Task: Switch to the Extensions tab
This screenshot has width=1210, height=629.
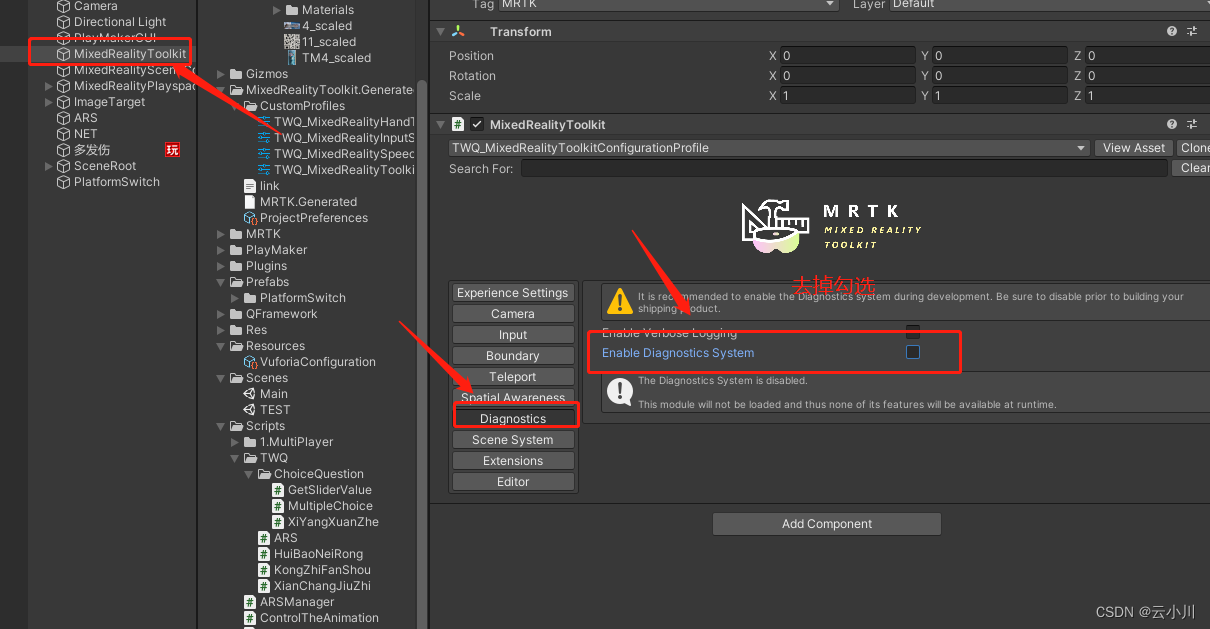Action: (513, 461)
